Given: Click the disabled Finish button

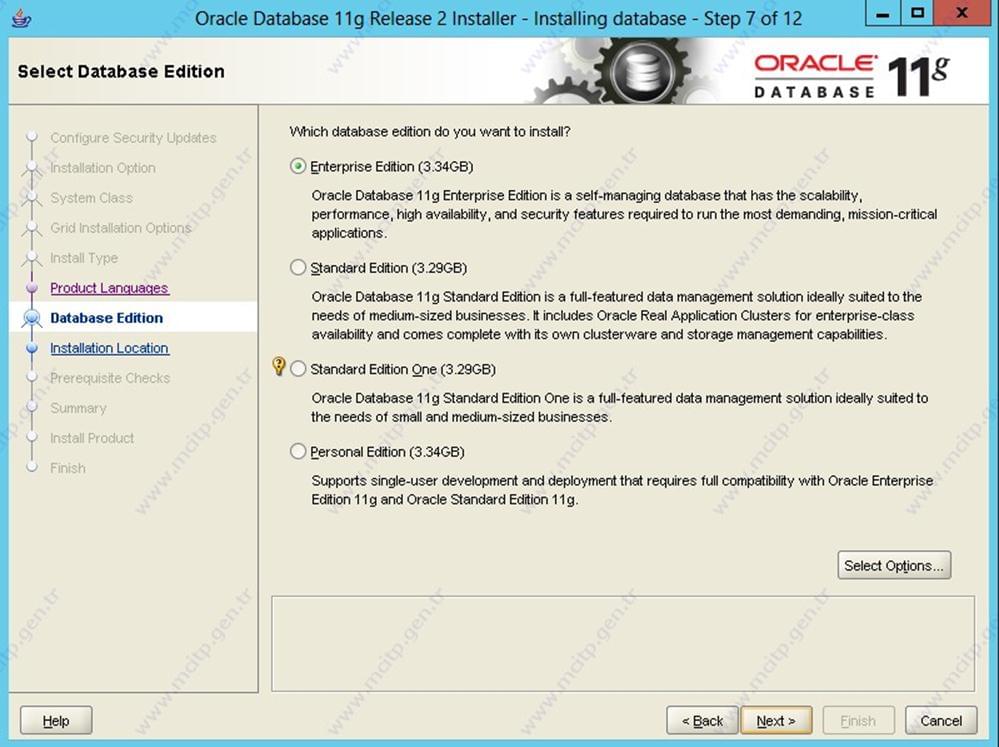Looking at the screenshot, I should click(858, 721).
